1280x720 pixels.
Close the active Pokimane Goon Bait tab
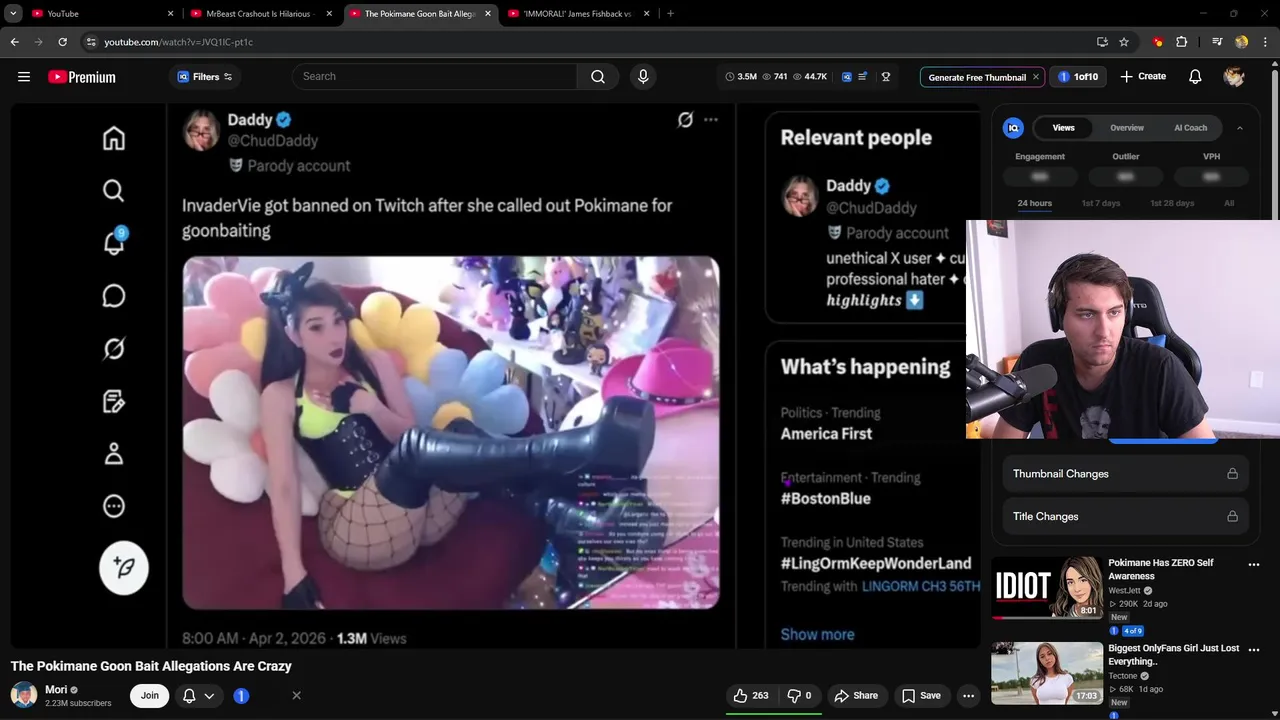coord(487,14)
